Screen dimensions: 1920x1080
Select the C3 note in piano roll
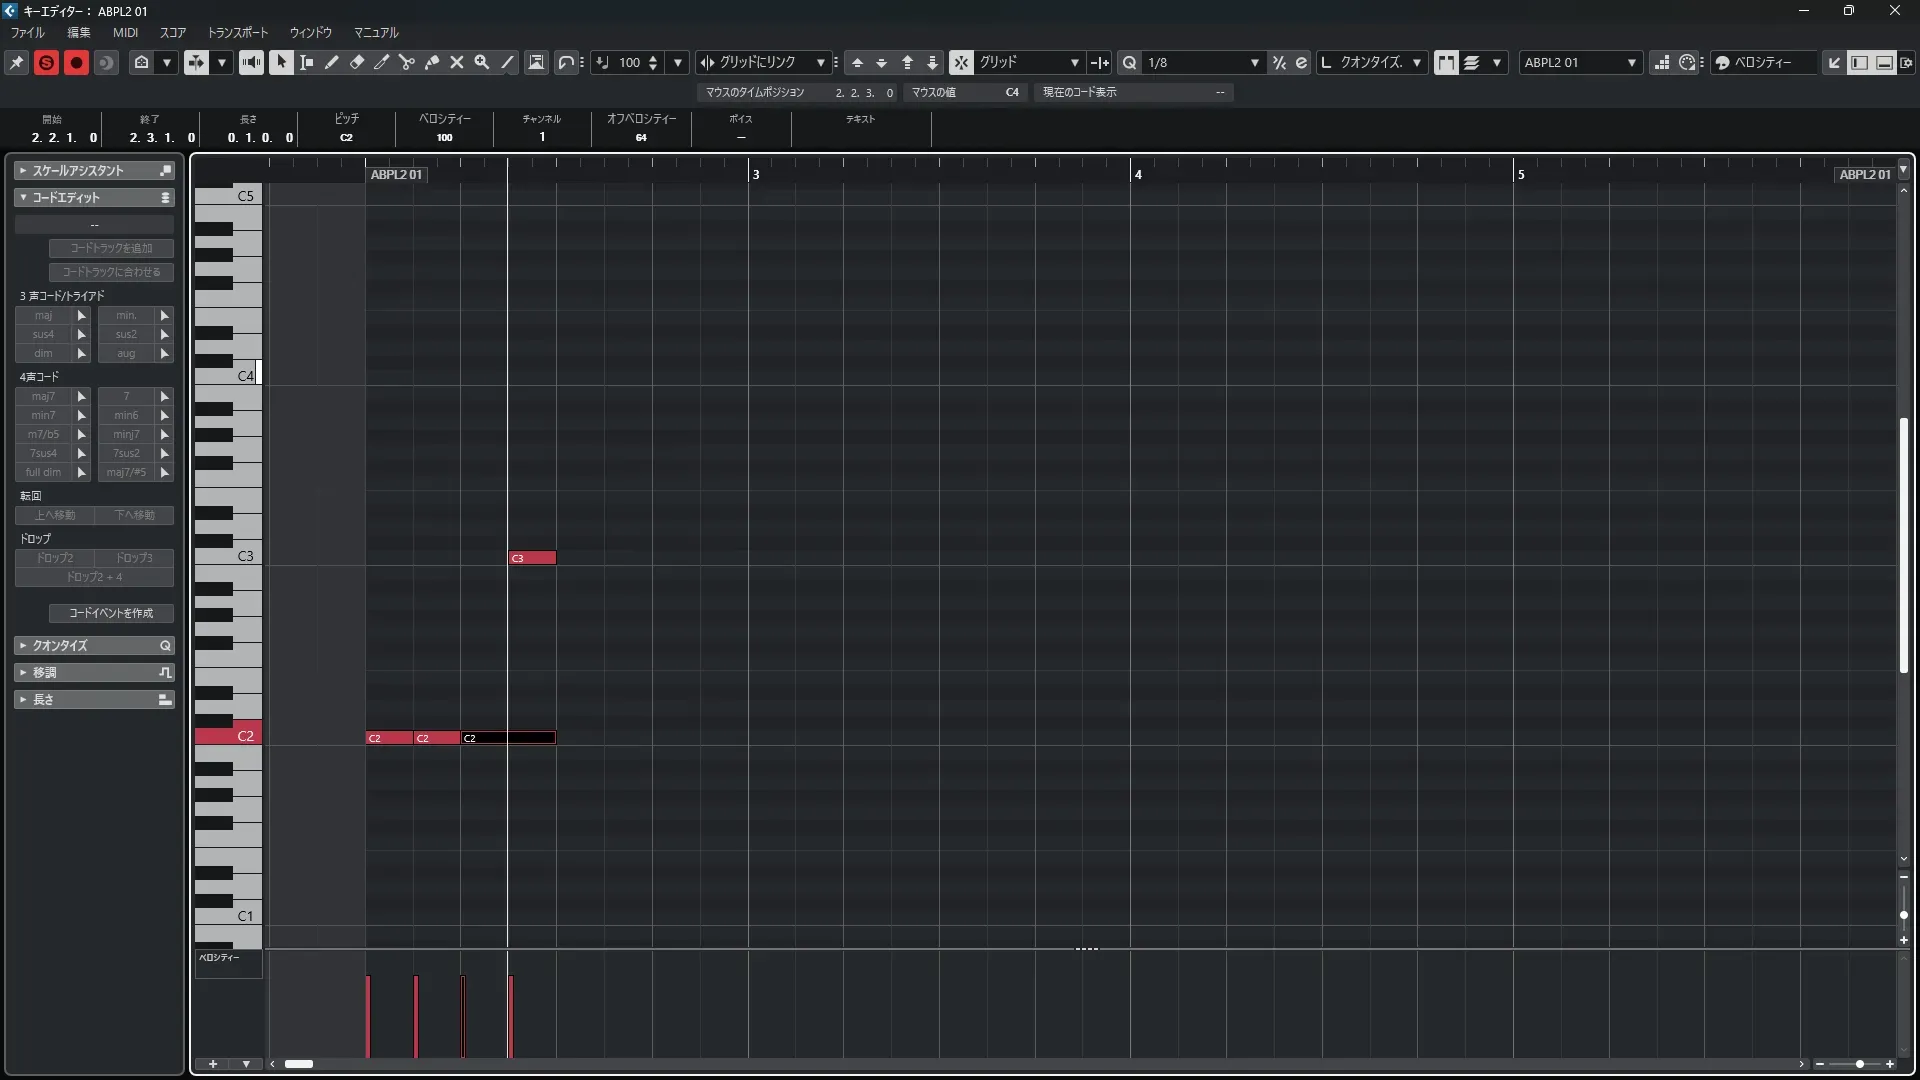point(532,558)
